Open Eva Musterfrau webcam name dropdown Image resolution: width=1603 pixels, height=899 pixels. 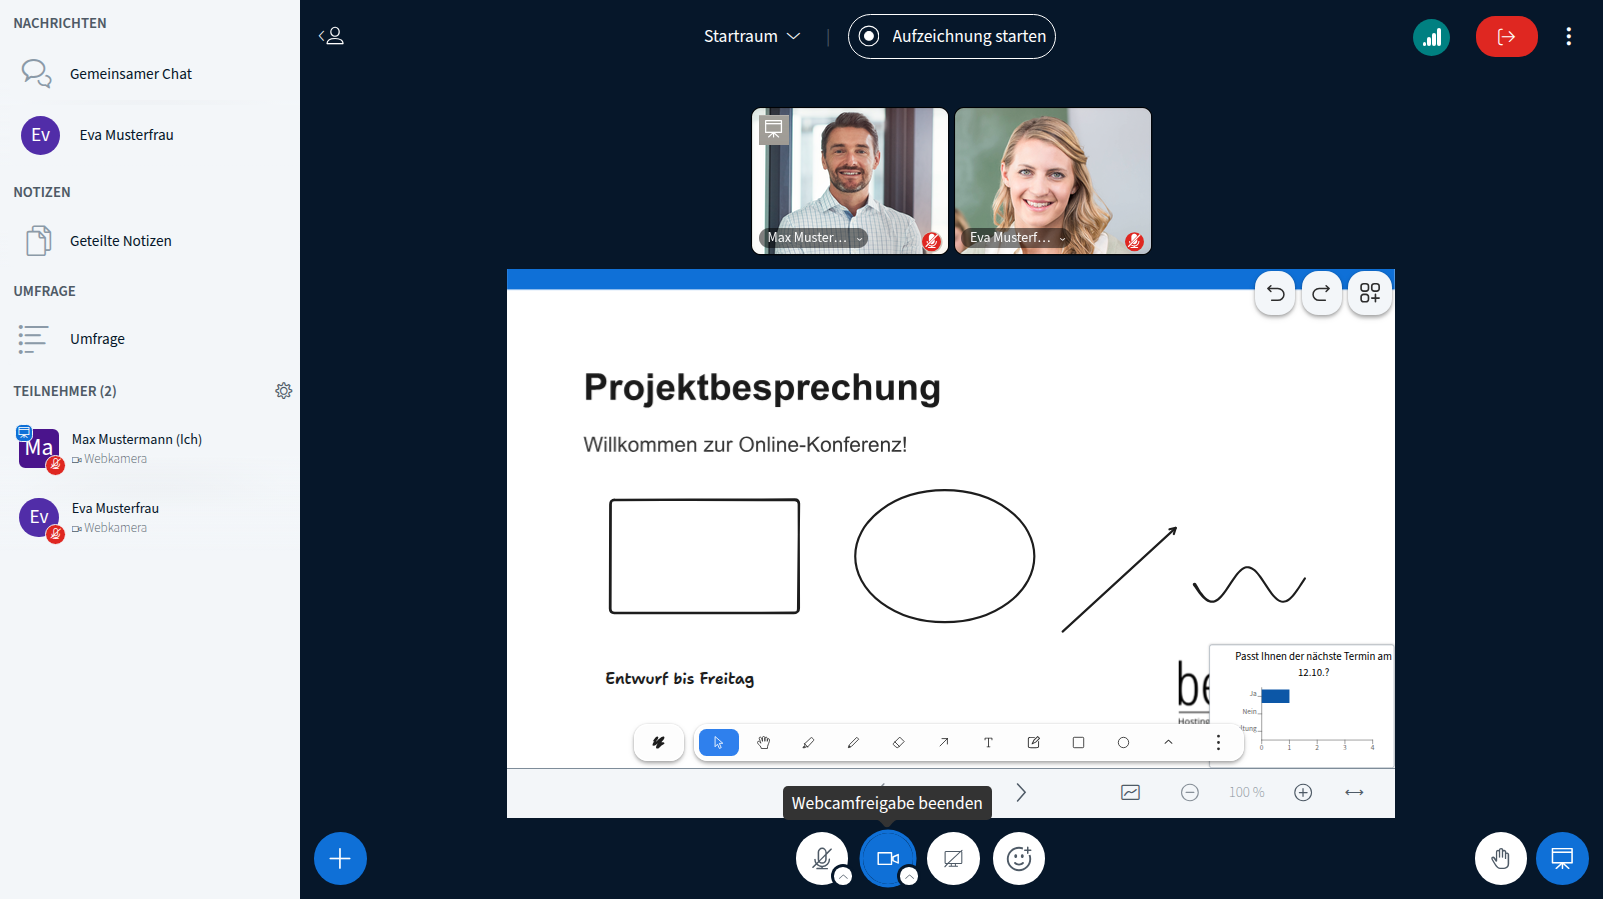click(x=1017, y=238)
